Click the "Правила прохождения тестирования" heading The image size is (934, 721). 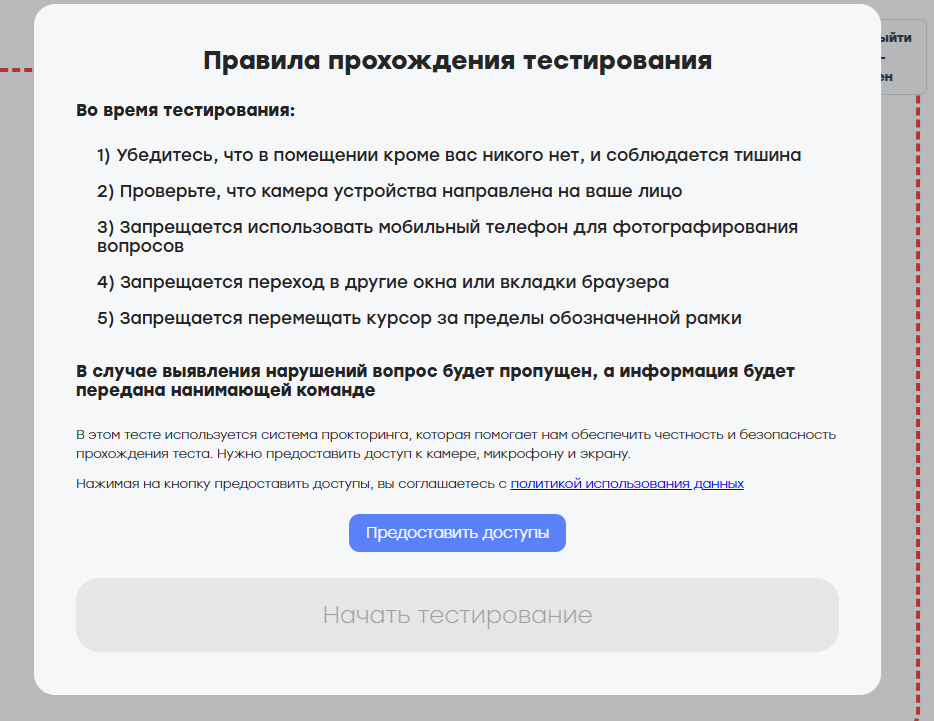click(x=457, y=61)
